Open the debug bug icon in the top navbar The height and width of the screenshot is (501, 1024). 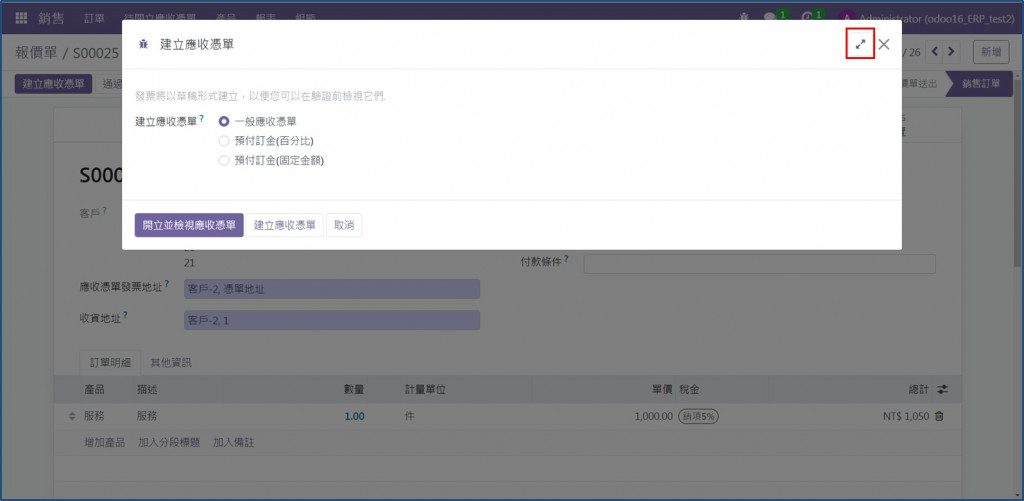click(744, 18)
